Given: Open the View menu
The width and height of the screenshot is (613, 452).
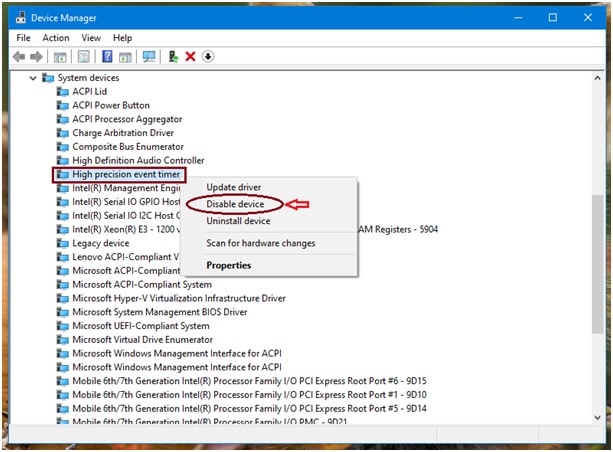Looking at the screenshot, I should coord(91,38).
